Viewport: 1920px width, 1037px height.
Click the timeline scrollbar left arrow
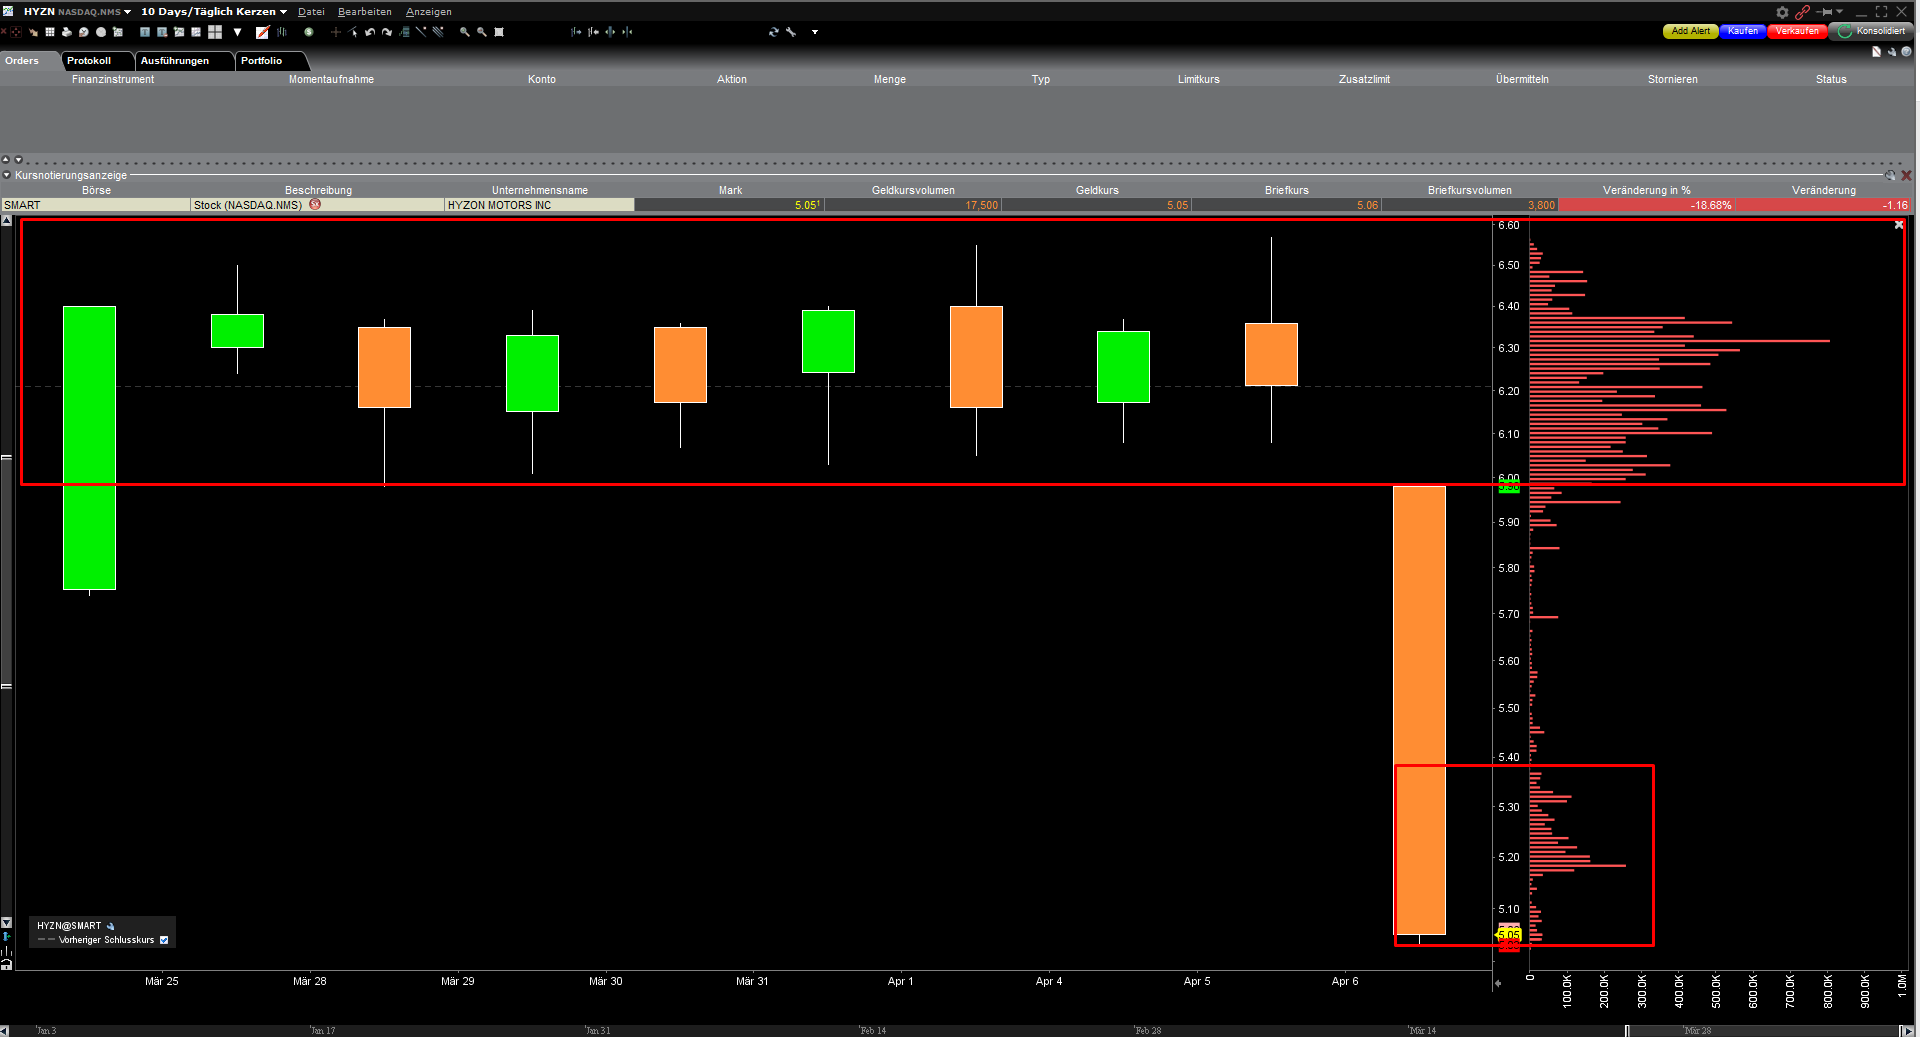coord(5,1031)
